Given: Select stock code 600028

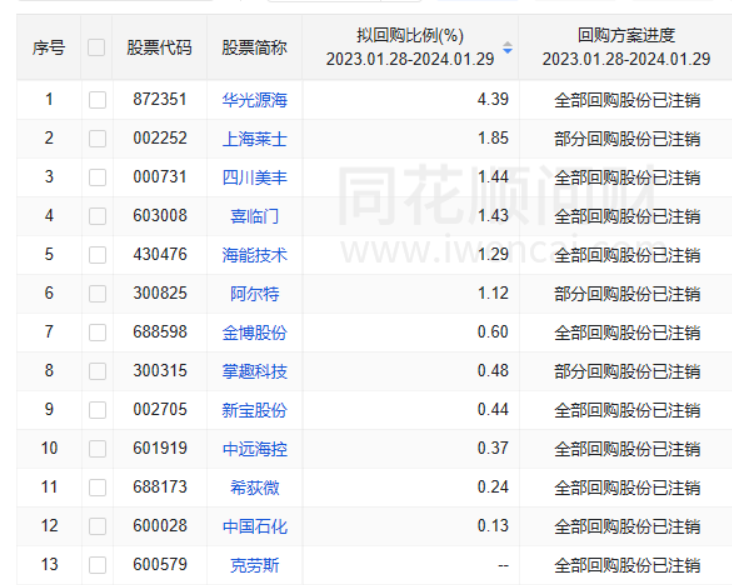Looking at the screenshot, I should coord(160,526).
